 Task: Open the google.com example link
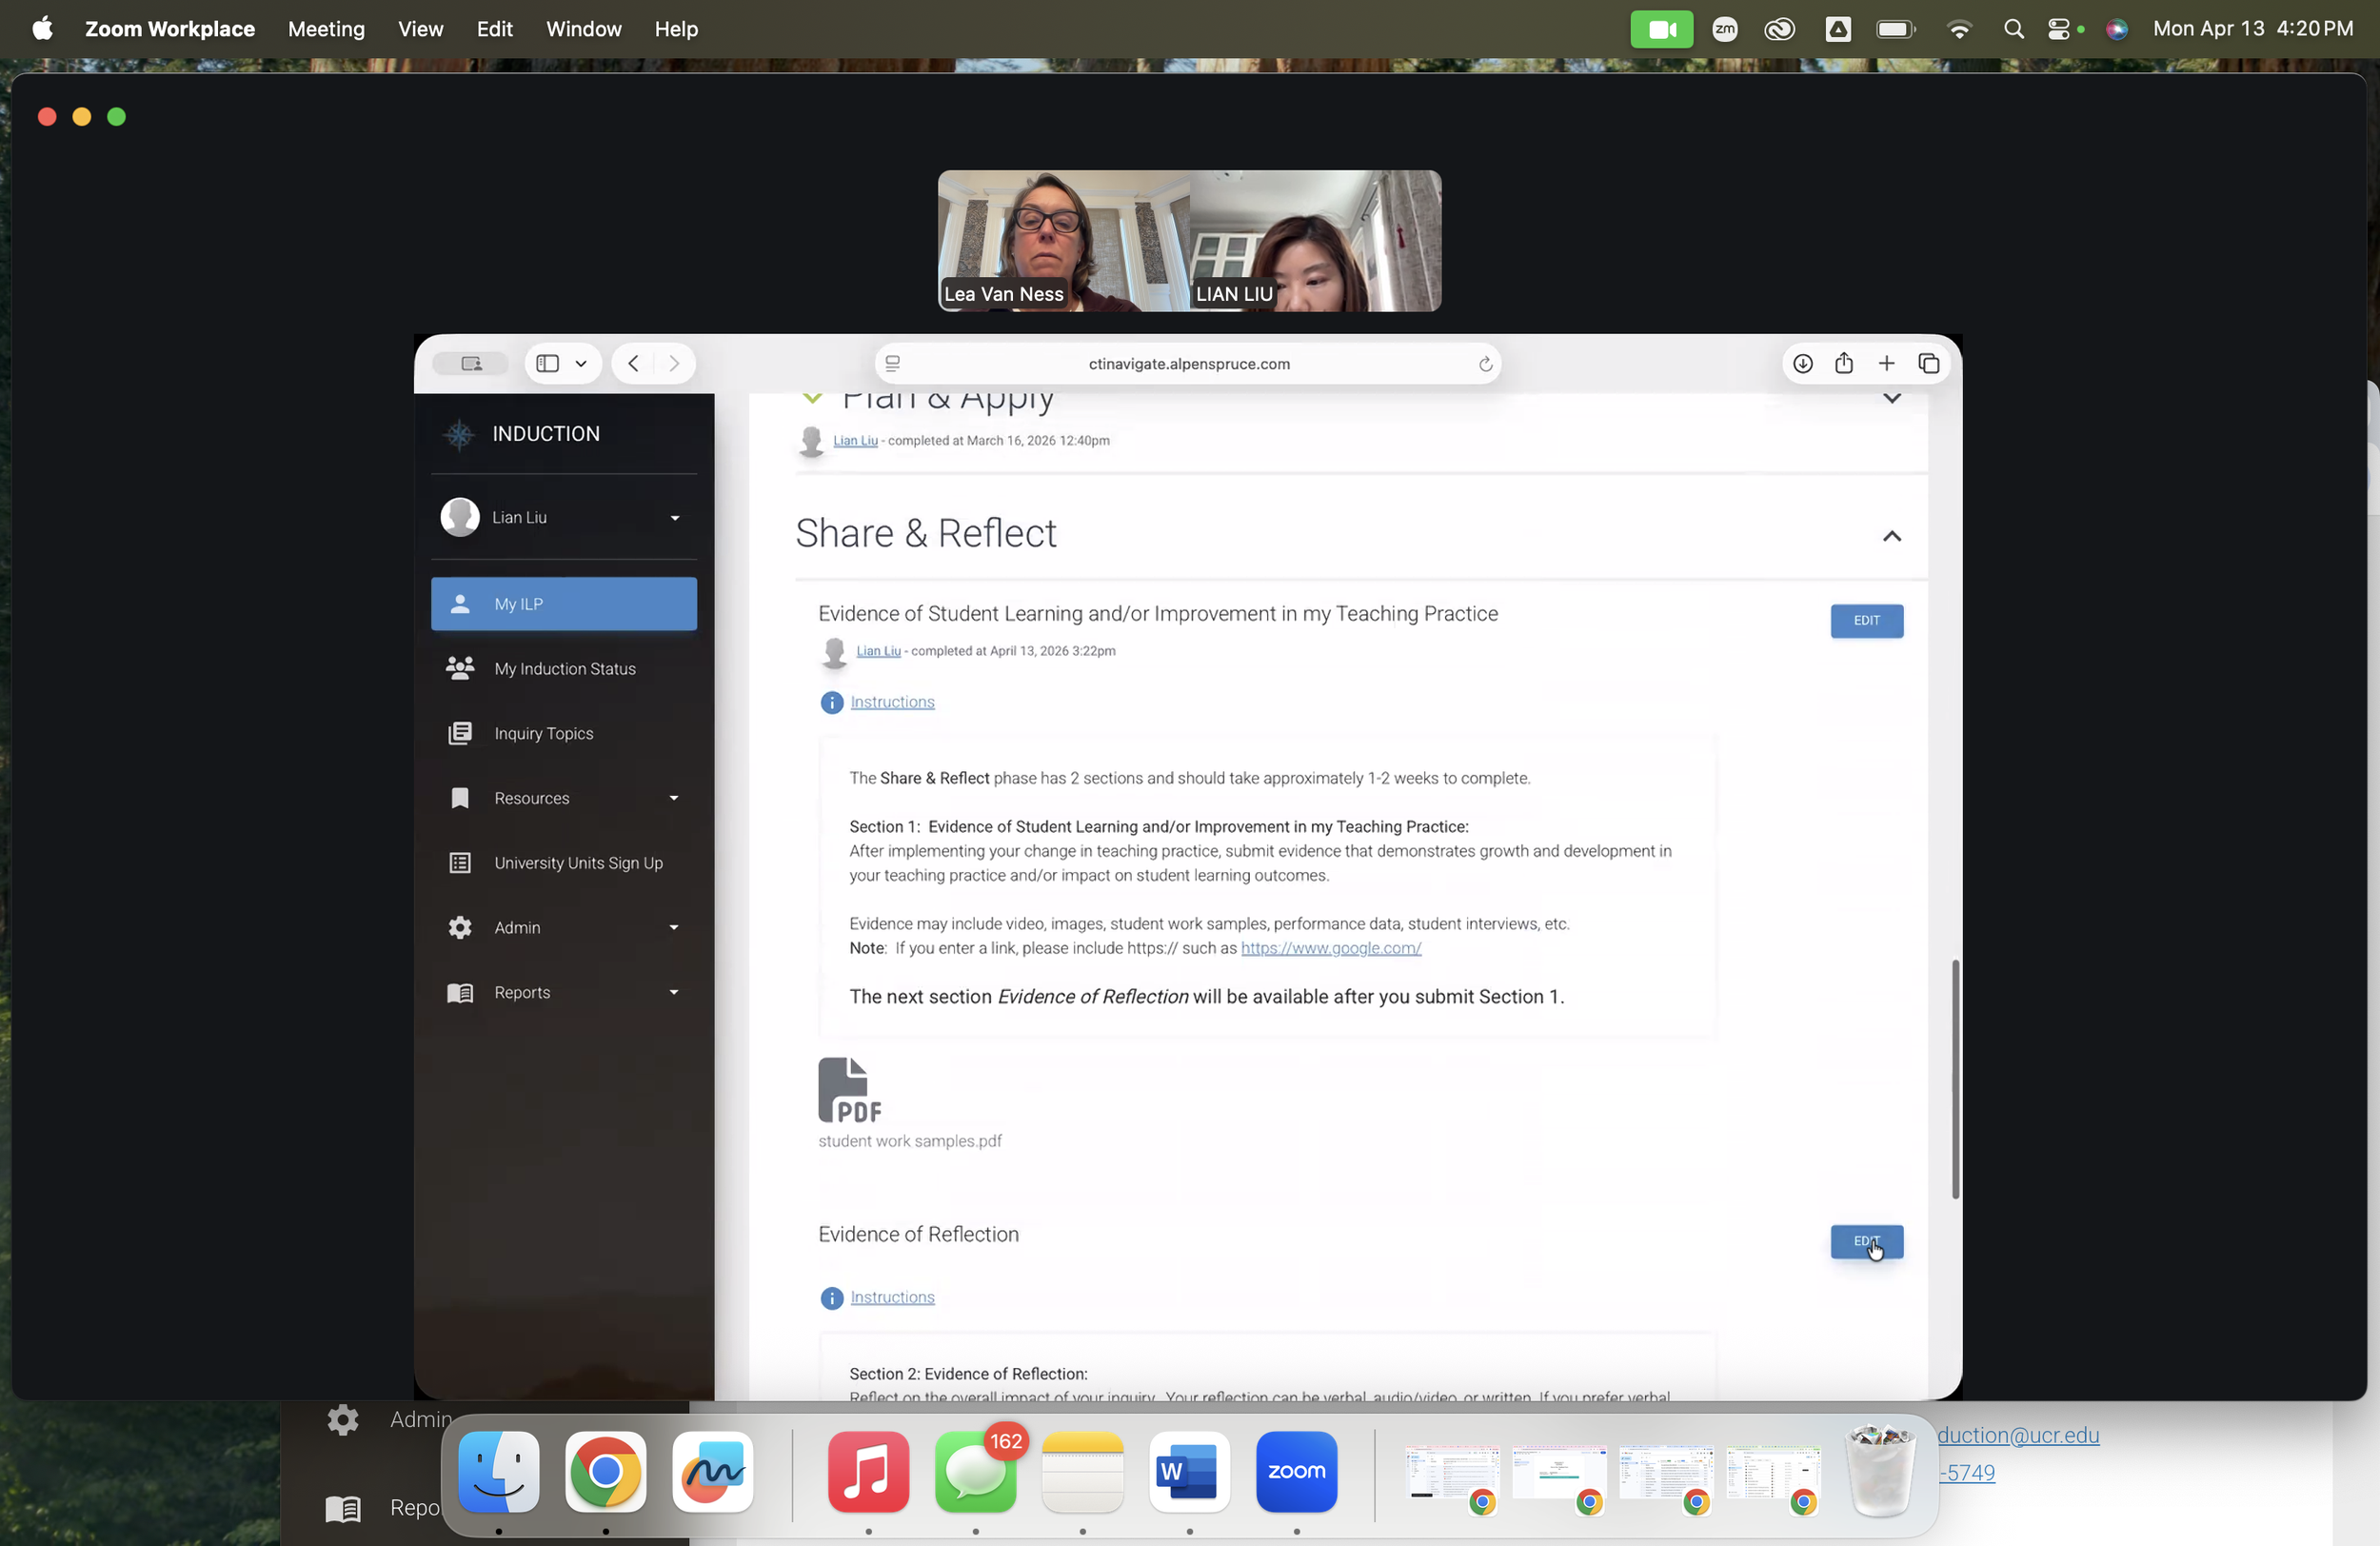1330,948
